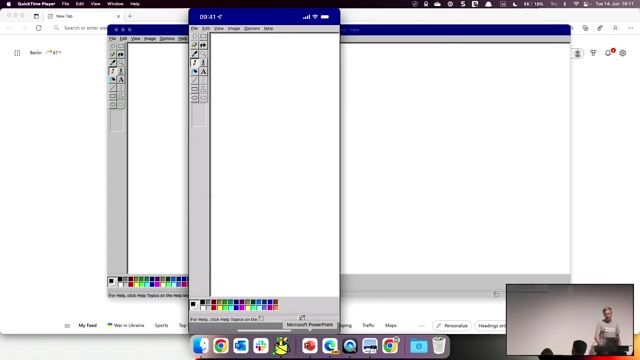
Task: Open Options menu in wide Paint window behind
Action: point(167,39)
